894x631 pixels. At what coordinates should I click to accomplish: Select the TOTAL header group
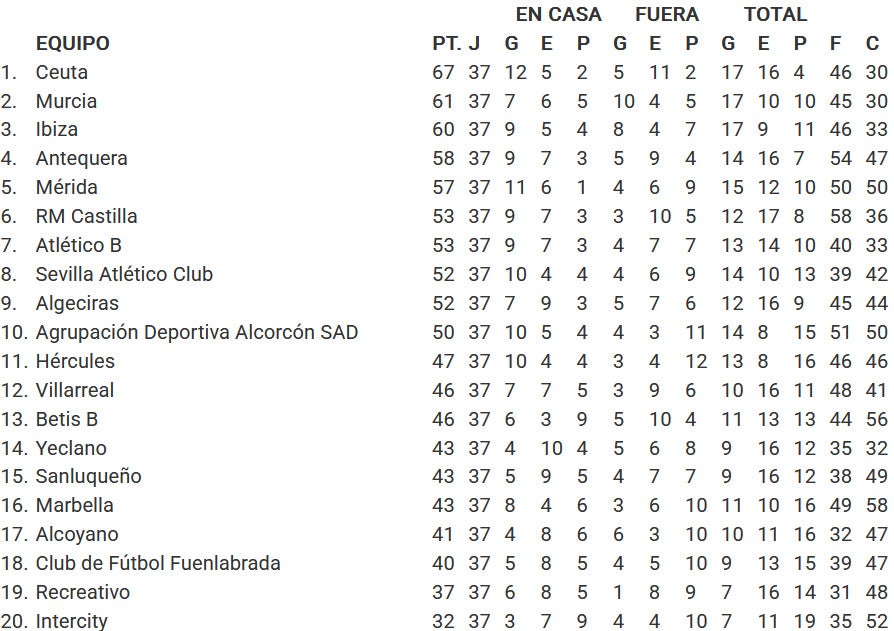click(775, 14)
